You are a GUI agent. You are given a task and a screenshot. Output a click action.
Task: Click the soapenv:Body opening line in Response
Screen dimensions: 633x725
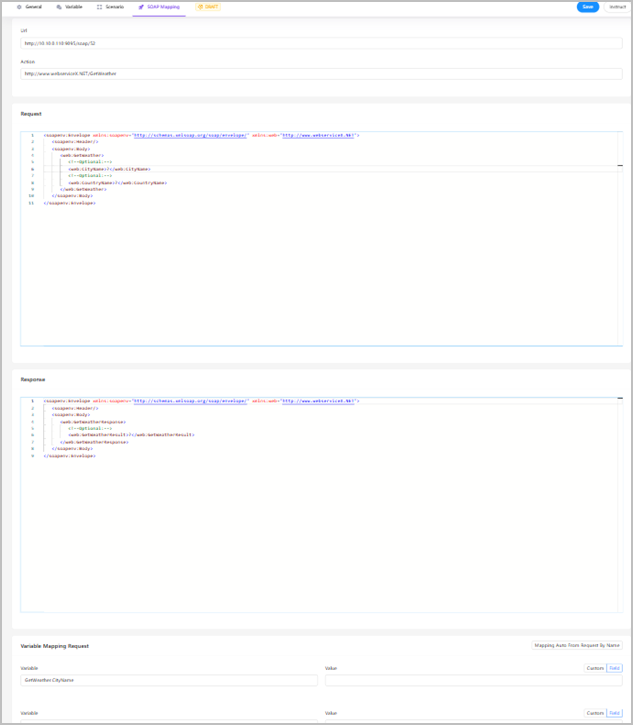pyautogui.click(x=71, y=415)
